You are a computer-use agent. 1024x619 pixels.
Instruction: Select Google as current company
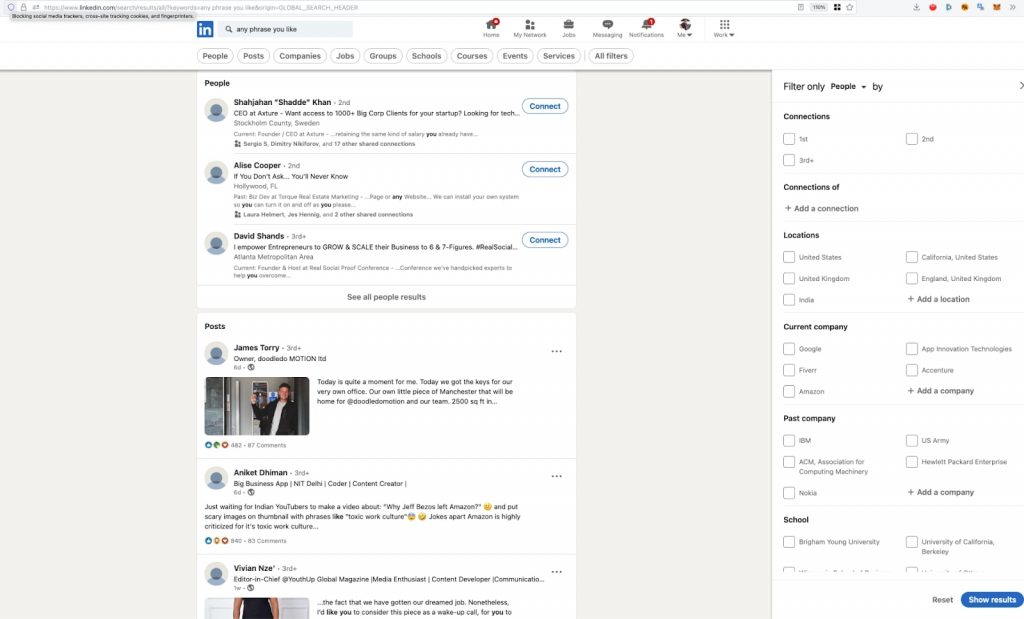pyautogui.click(x=789, y=349)
